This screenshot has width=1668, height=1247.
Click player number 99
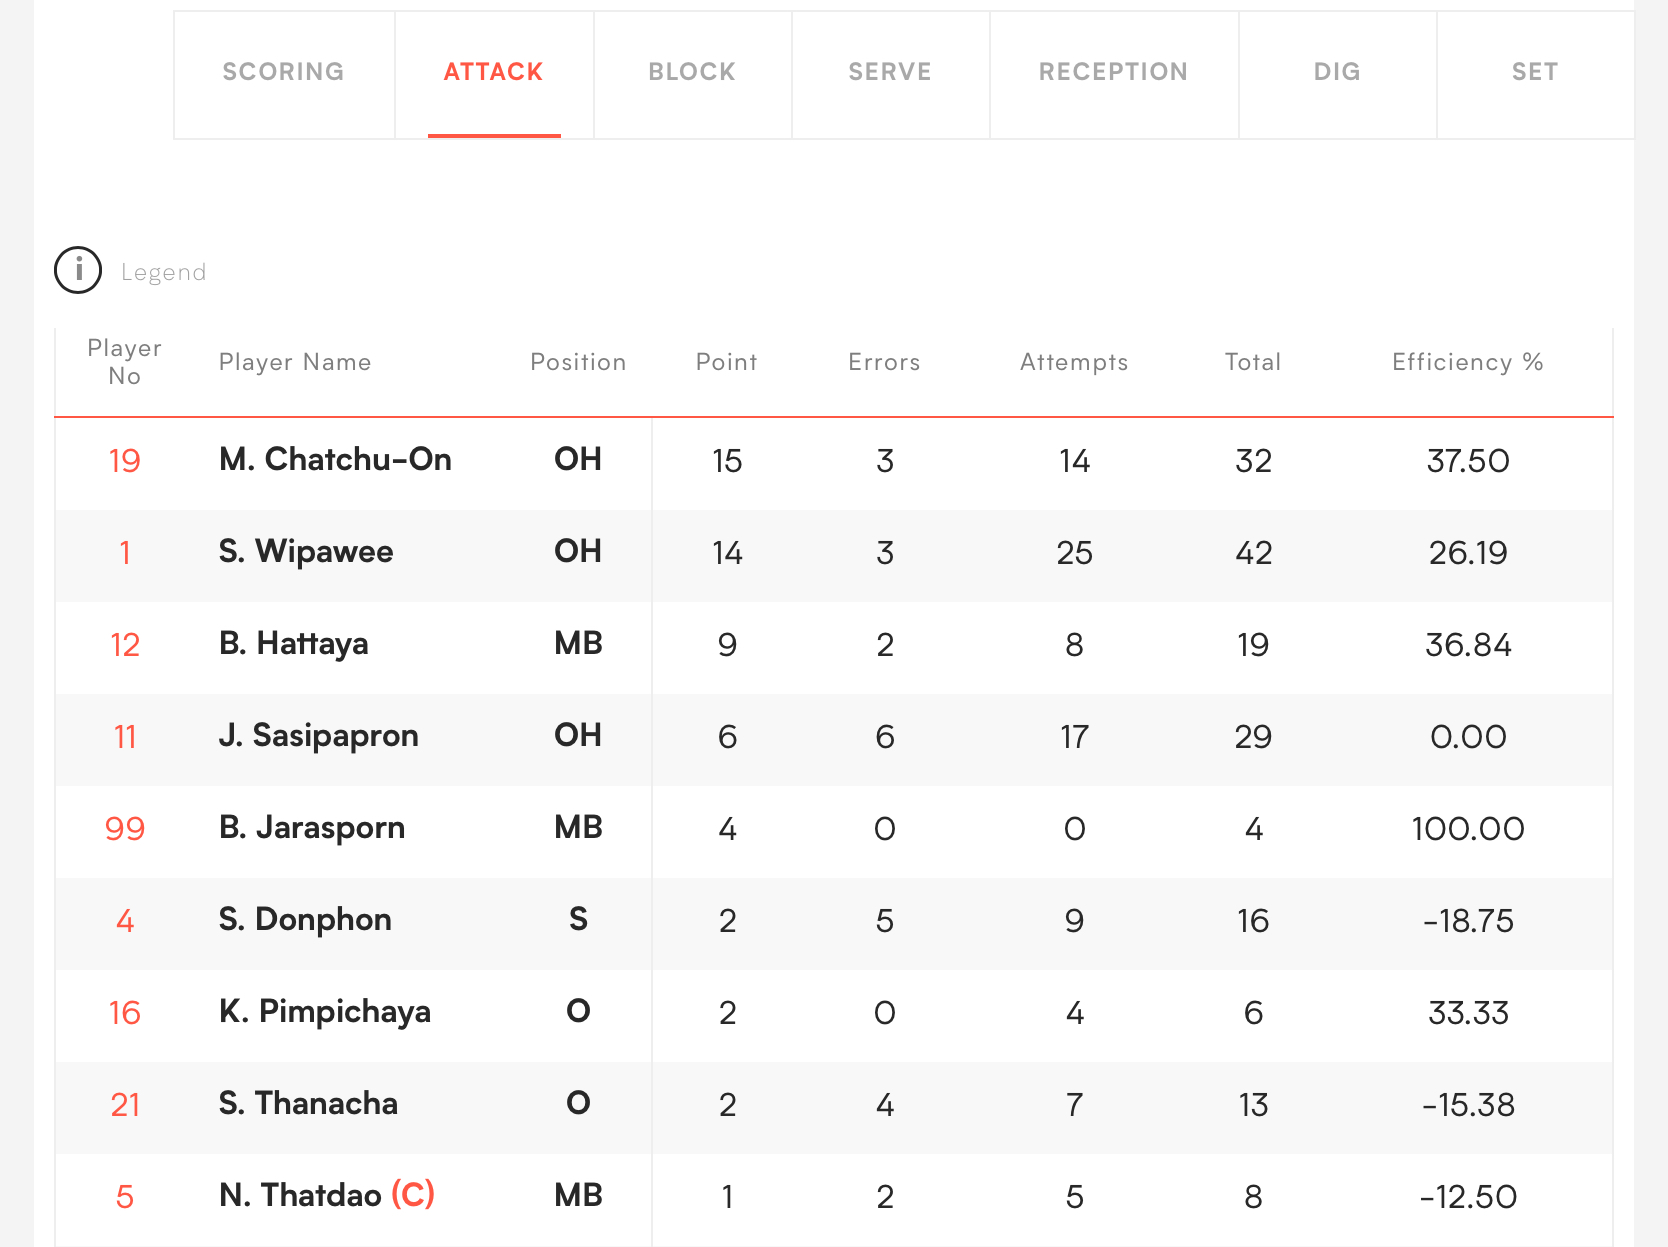(125, 829)
